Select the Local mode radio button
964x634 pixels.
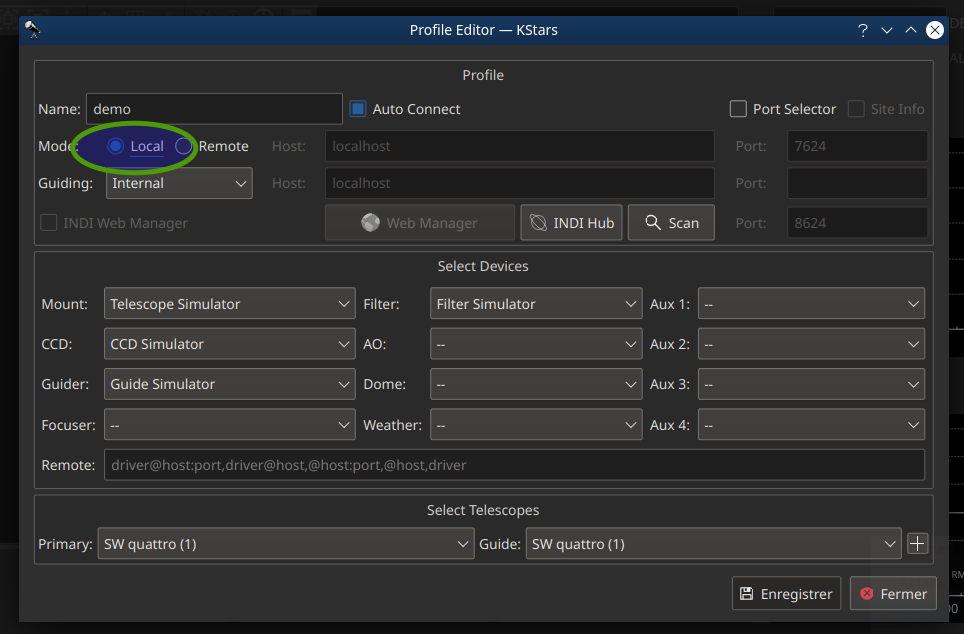[x=115, y=146]
